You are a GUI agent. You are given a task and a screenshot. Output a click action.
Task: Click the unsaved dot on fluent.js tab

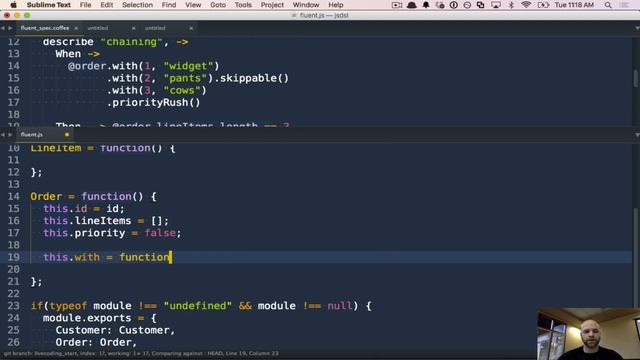pyautogui.click(x=67, y=135)
